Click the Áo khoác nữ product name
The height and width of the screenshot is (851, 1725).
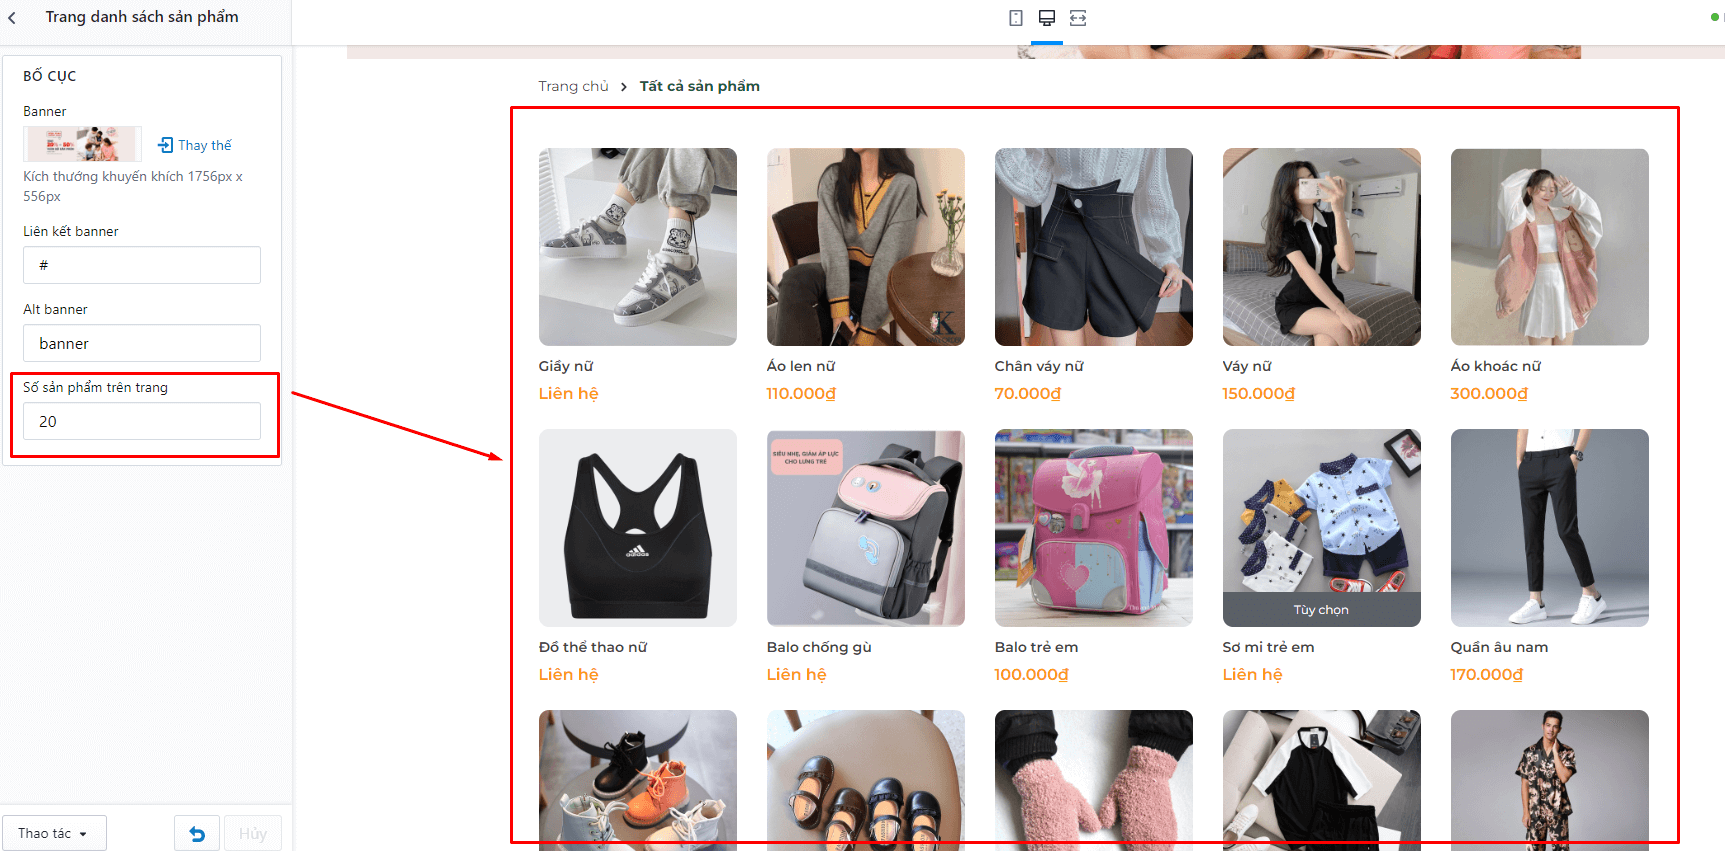1496,366
